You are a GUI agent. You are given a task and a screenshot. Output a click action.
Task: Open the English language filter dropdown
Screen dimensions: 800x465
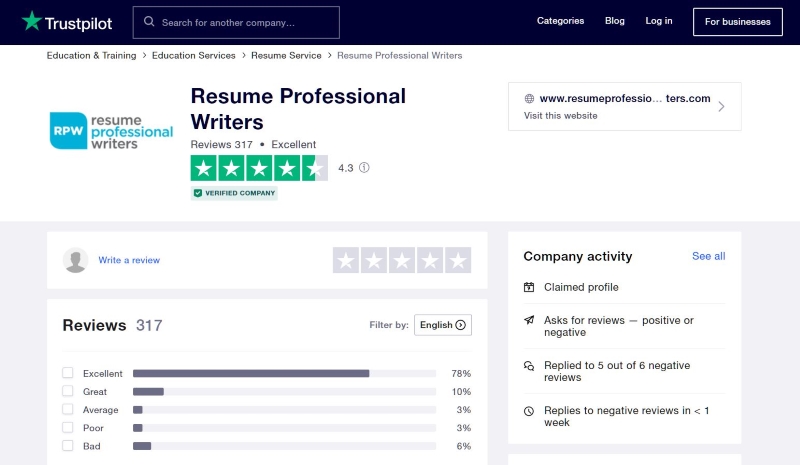pos(443,325)
